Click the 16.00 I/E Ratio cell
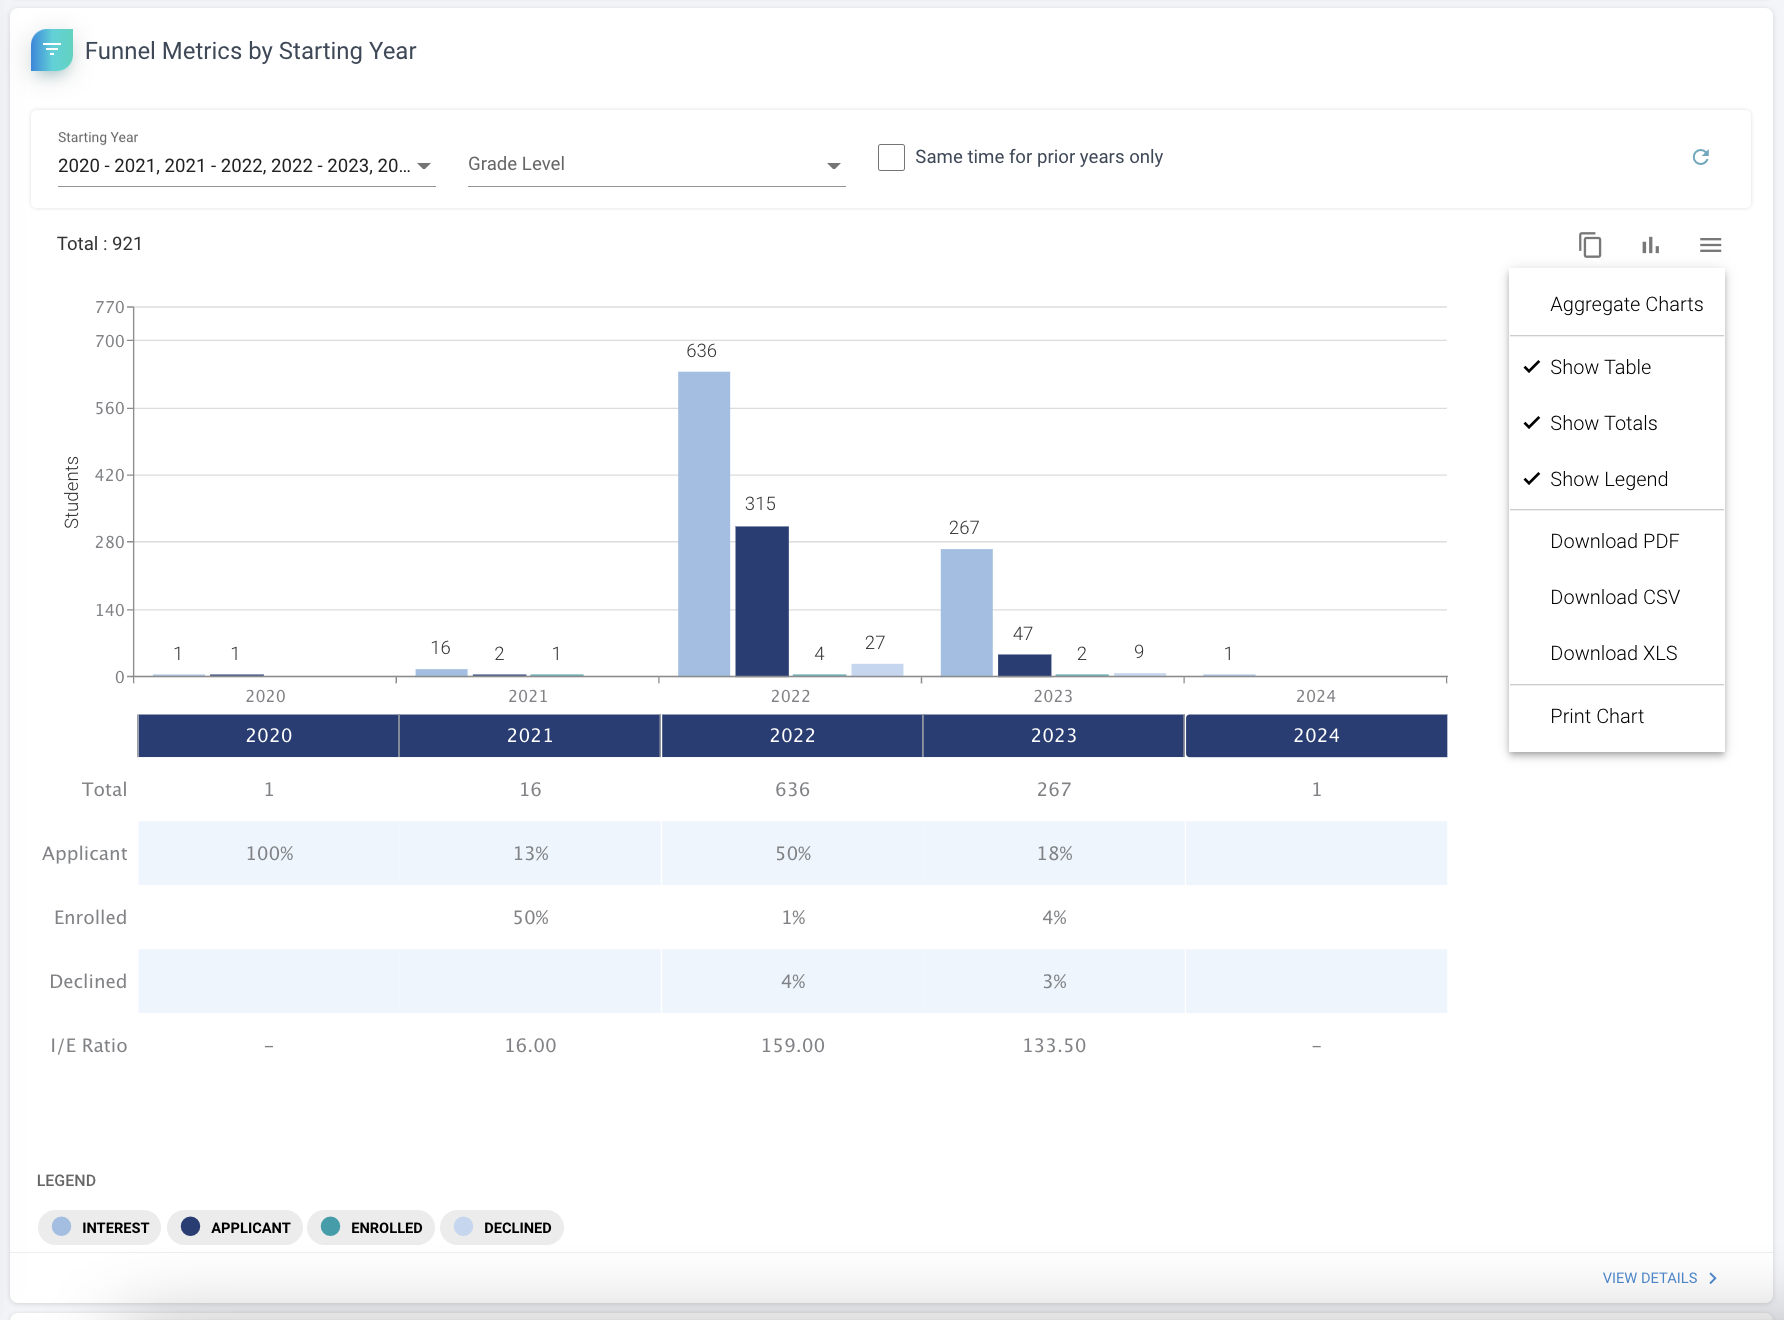Screen dimensions: 1784x1320 [530, 1045]
